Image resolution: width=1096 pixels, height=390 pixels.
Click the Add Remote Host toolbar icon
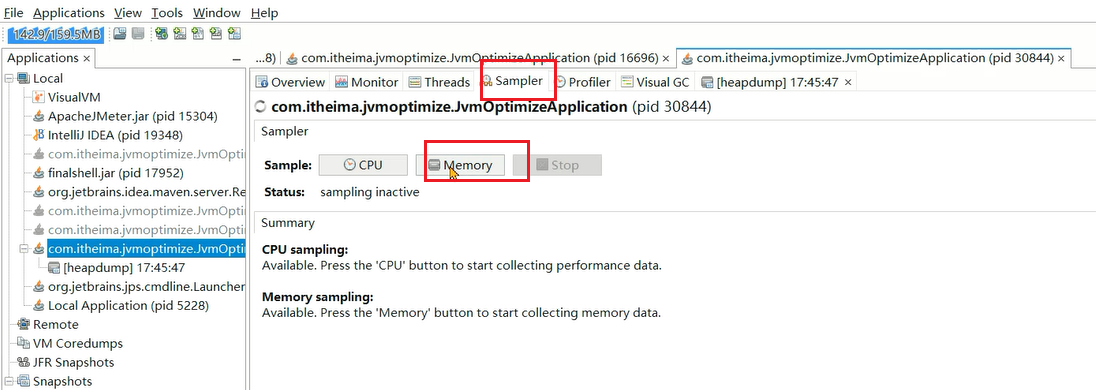[x=180, y=34]
